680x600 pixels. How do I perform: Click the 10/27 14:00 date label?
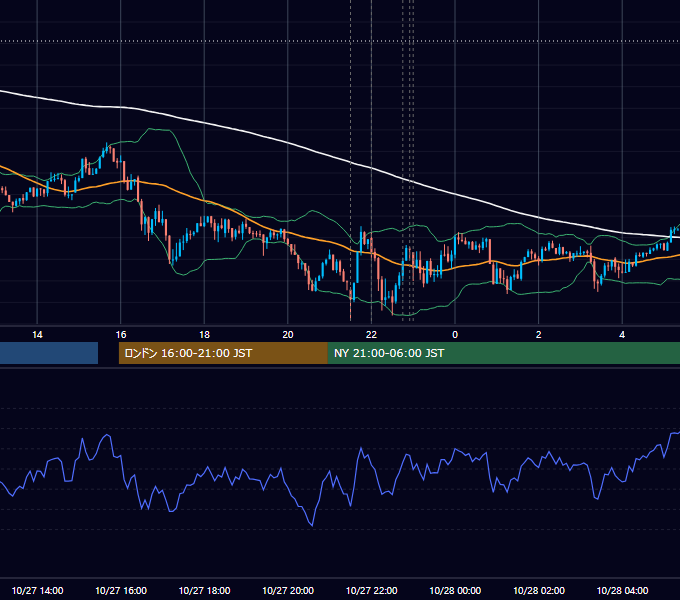point(37,590)
